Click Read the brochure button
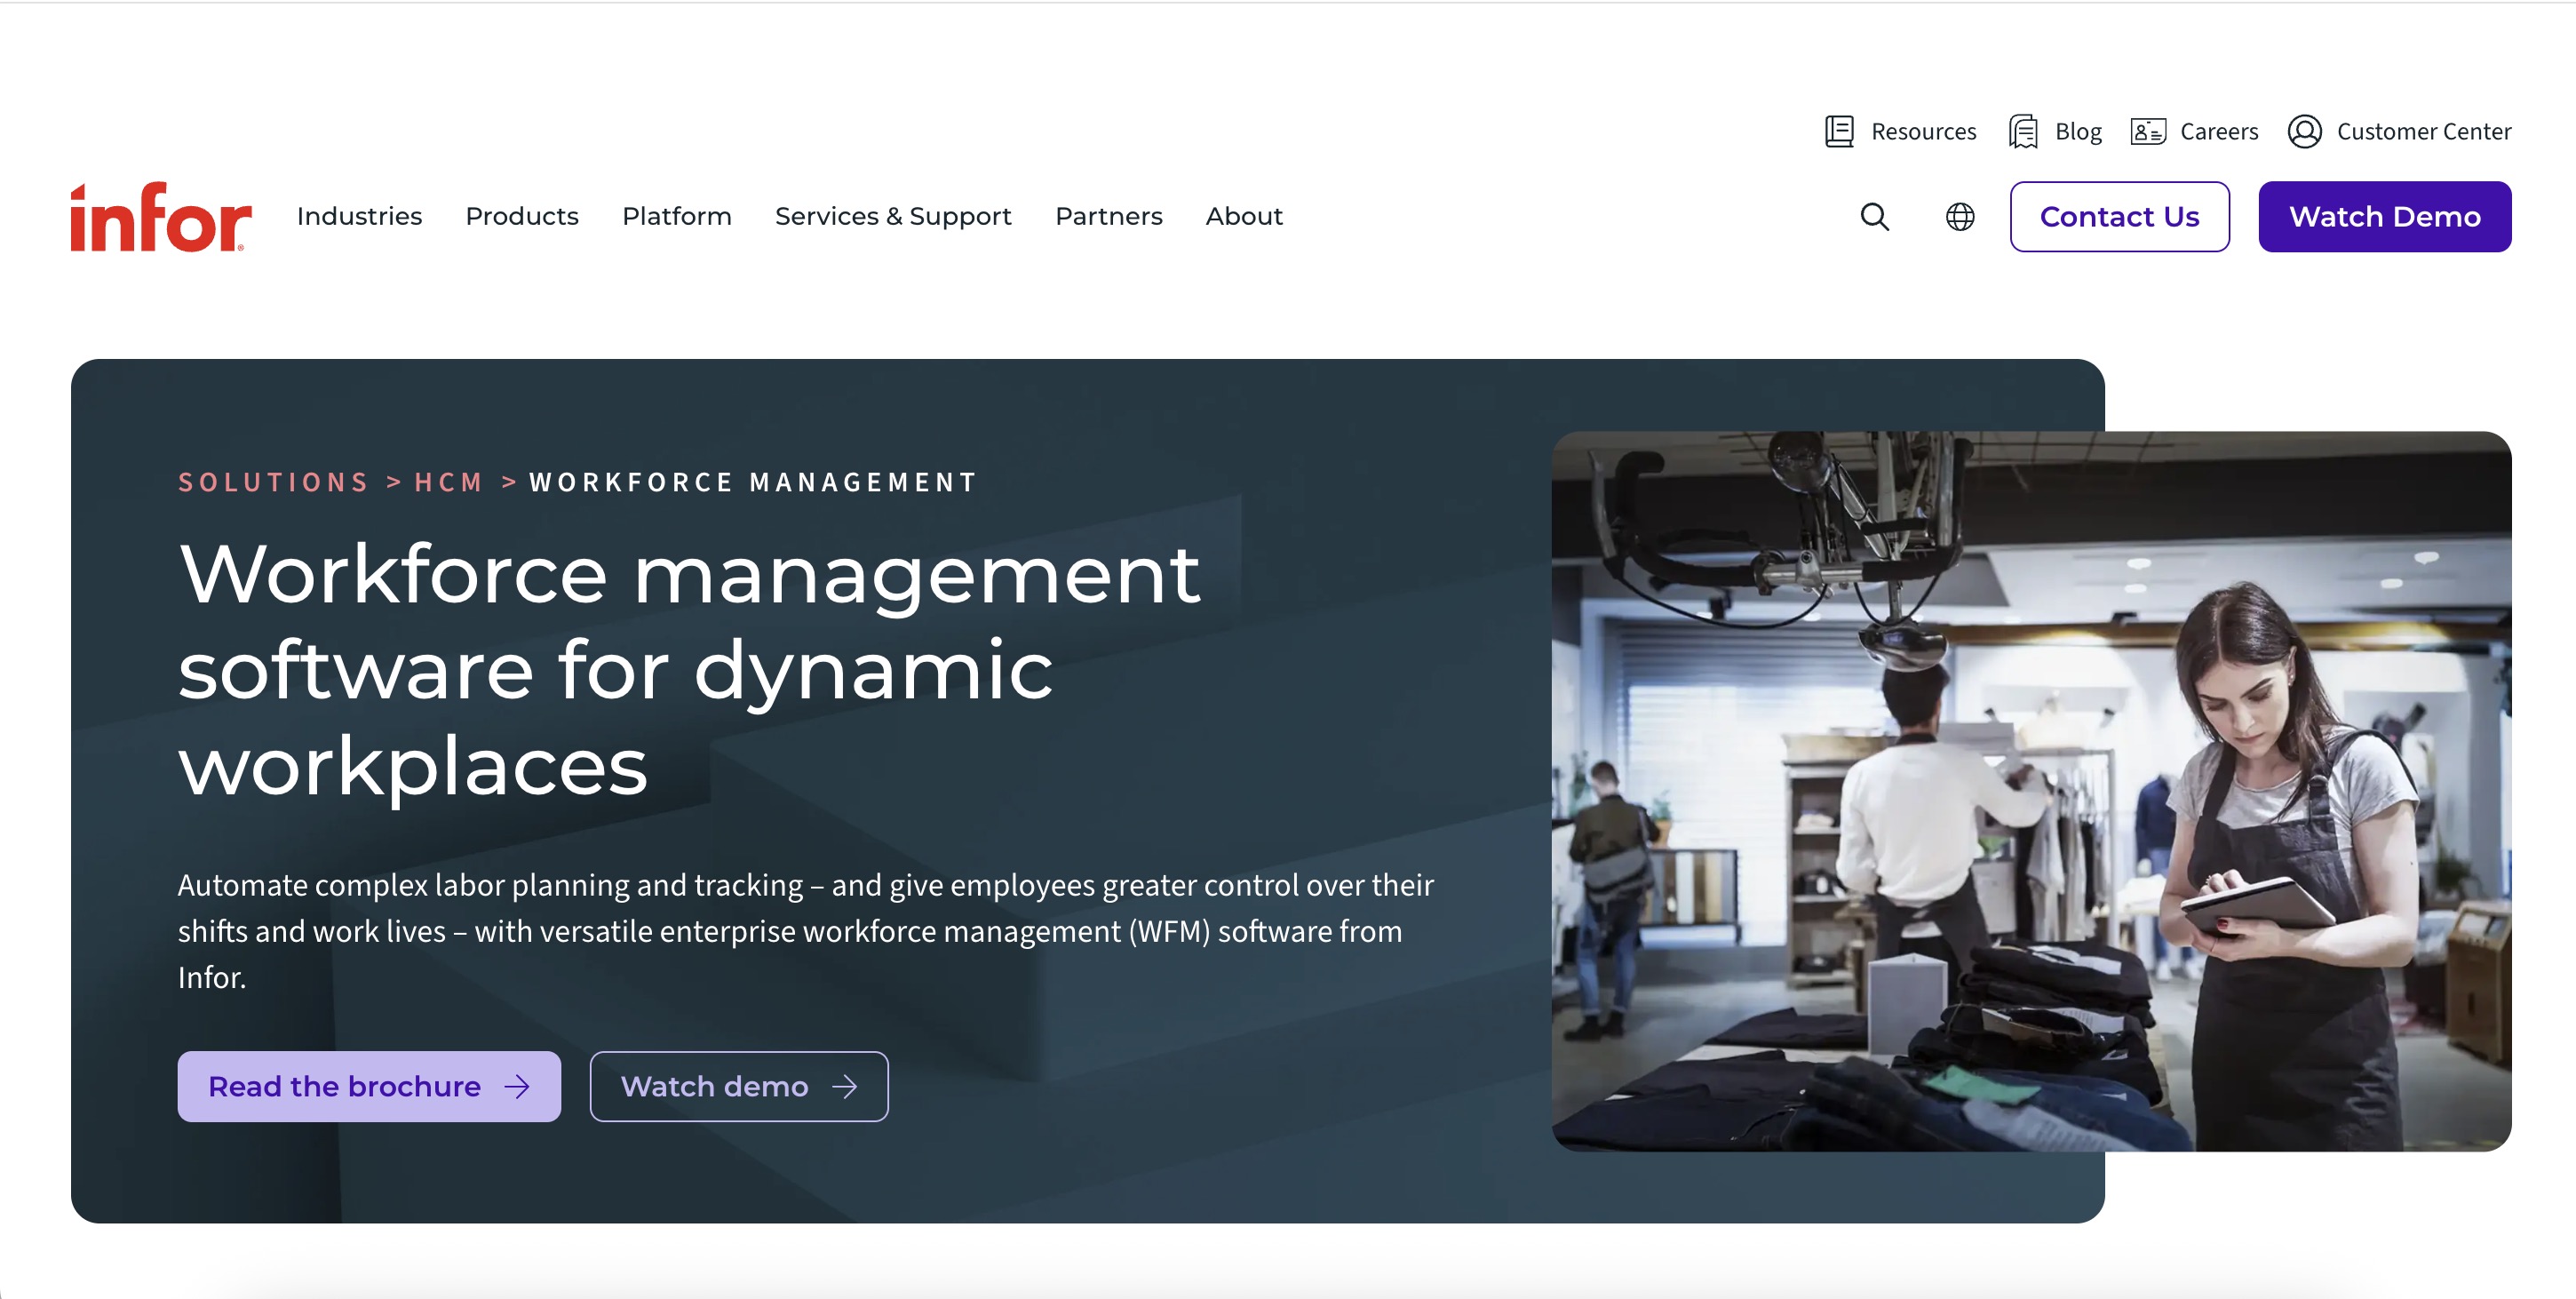2576x1299 pixels. coord(369,1086)
